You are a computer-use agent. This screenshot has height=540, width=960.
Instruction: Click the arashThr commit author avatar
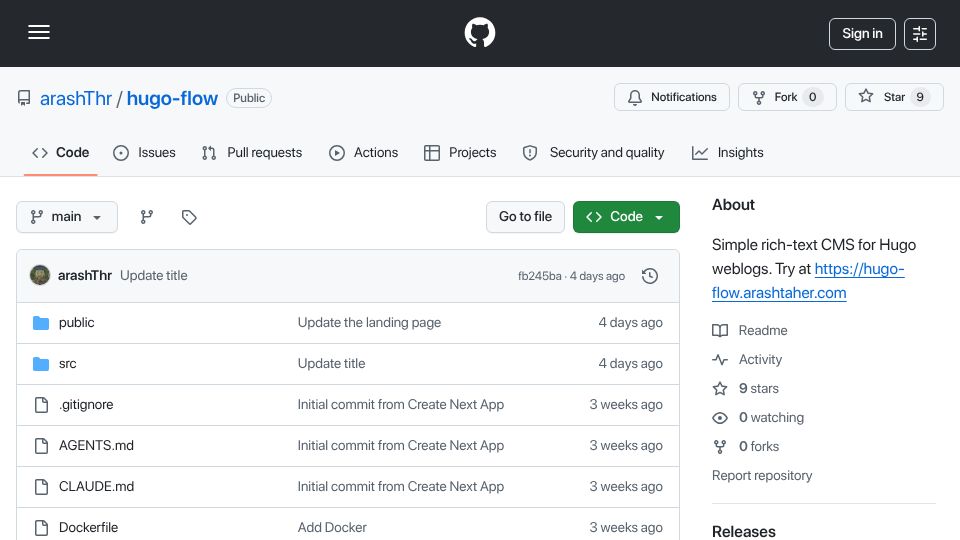pyautogui.click(x=40, y=276)
